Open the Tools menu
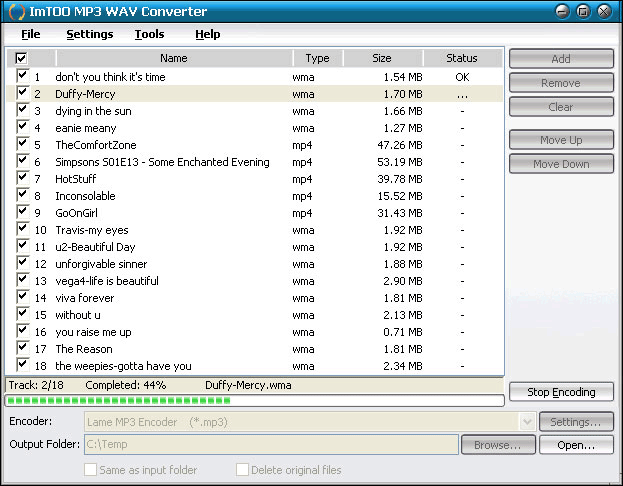The height and width of the screenshot is (486, 623). pyautogui.click(x=149, y=34)
